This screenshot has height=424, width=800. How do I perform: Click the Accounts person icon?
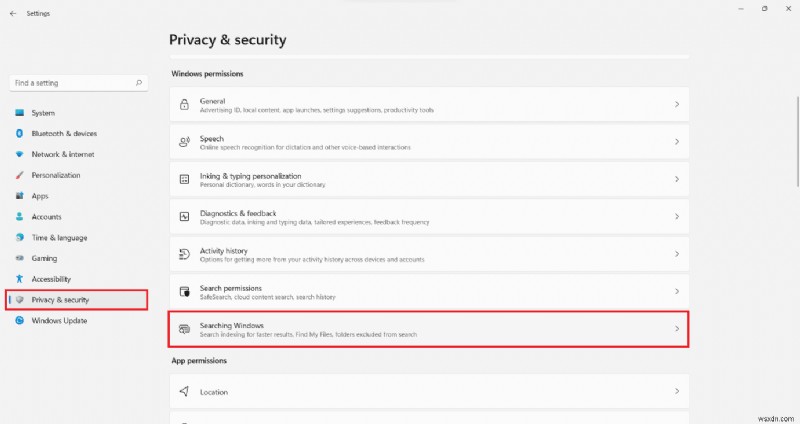[x=19, y=216]
